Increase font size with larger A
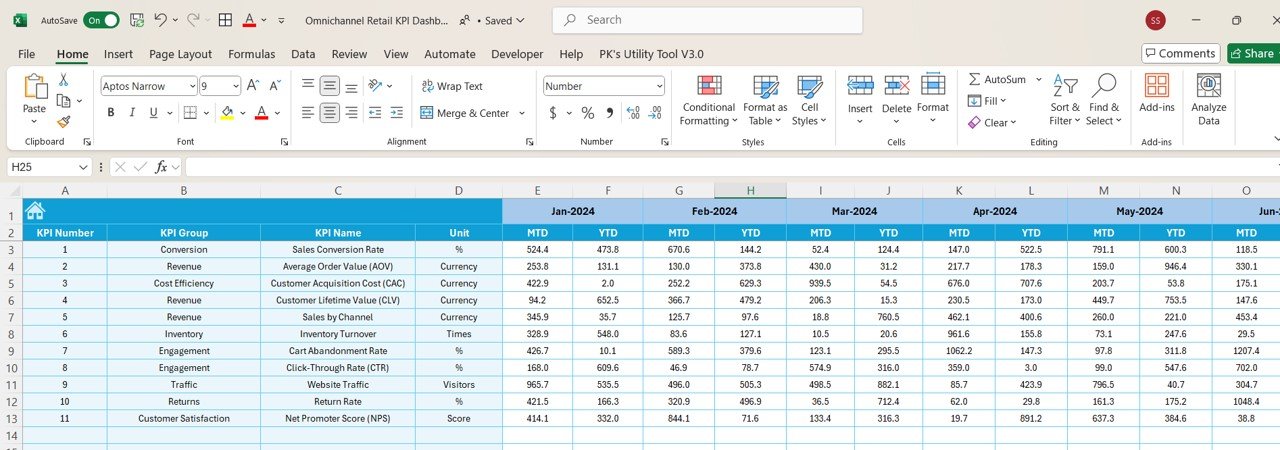Screen dimensions: 1280x450 coord(253,86)
